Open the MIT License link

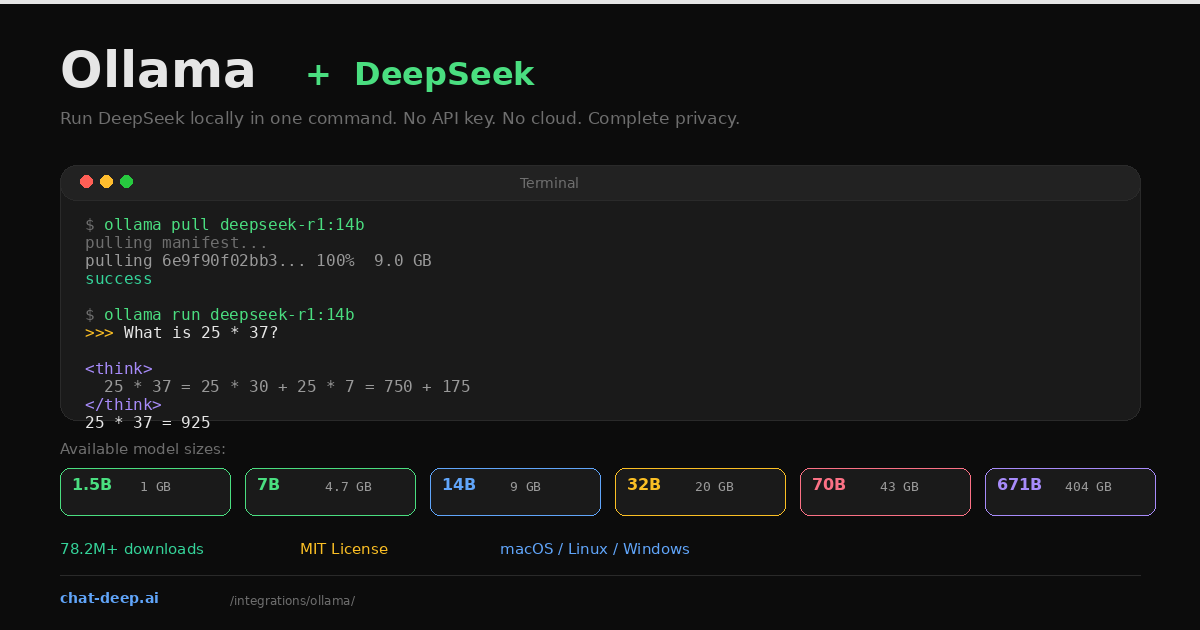344,548
